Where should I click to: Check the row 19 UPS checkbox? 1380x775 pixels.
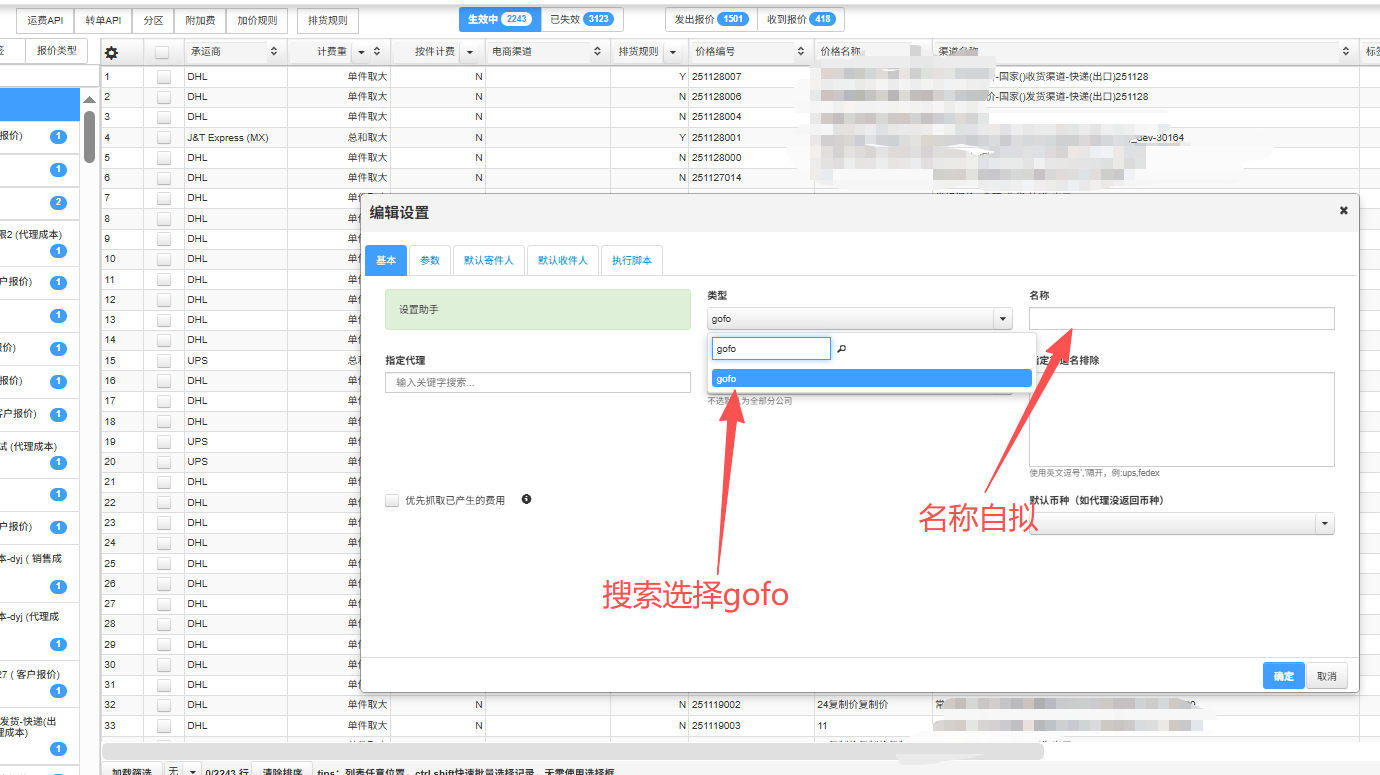click(164, 442)
